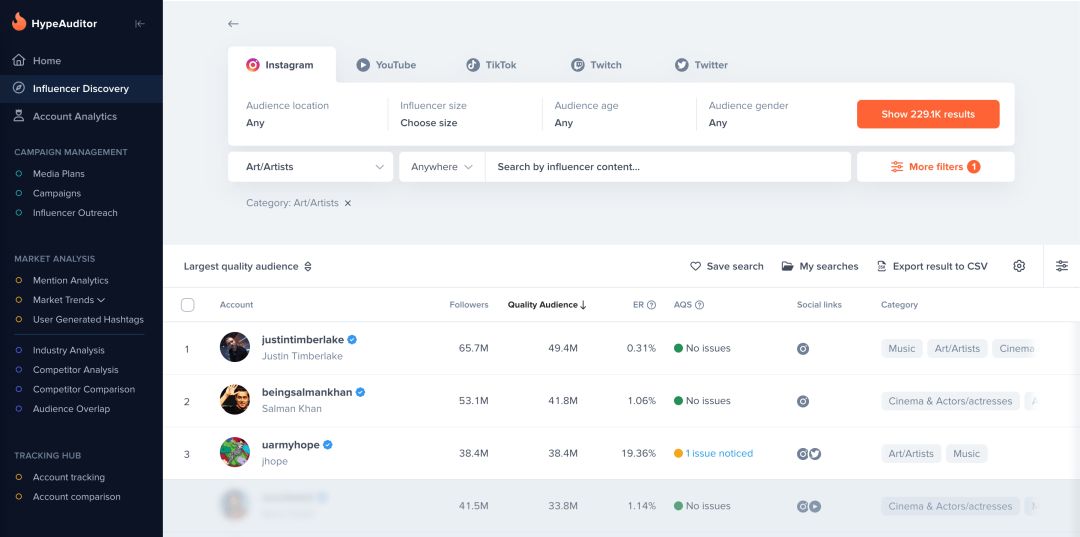Click jhope profile avatar

tap(235, 452)
